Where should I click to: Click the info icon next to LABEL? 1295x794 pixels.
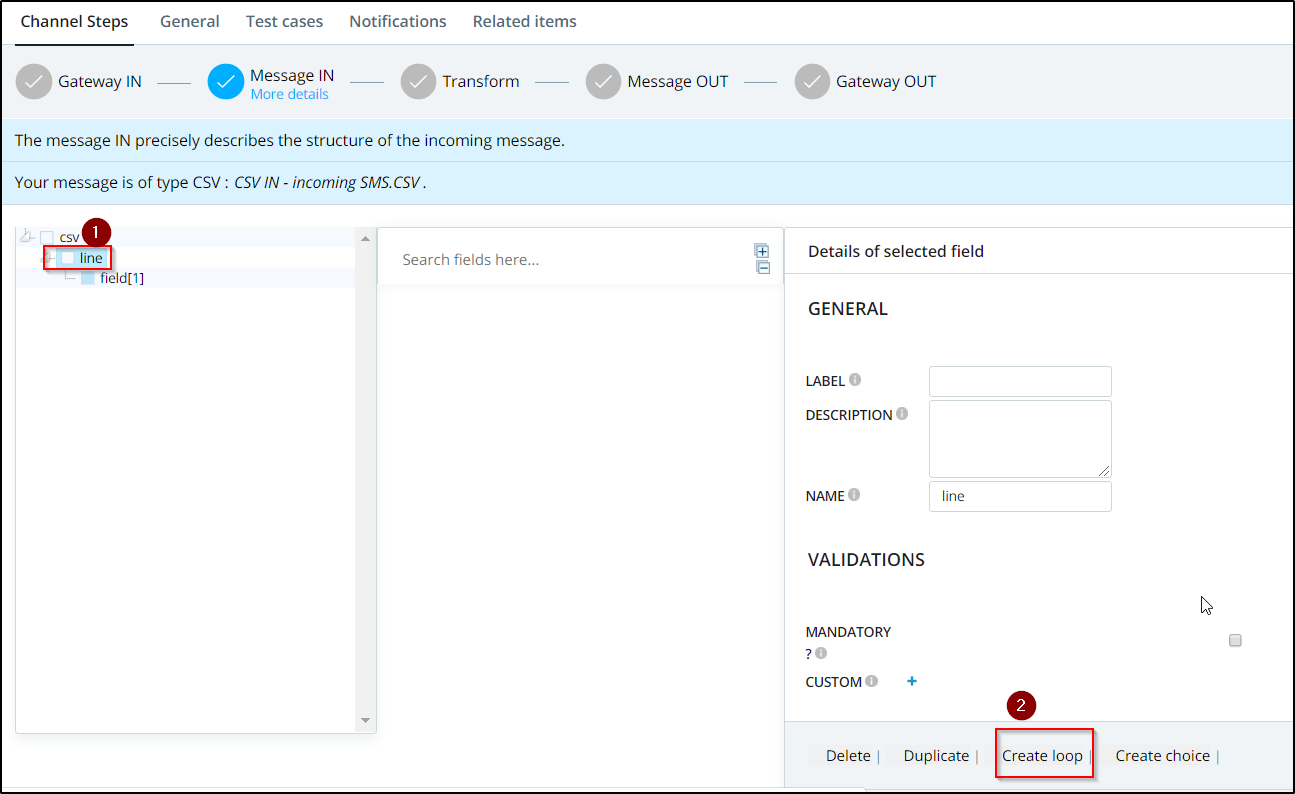pyautogui.click(x=855, y=380)
